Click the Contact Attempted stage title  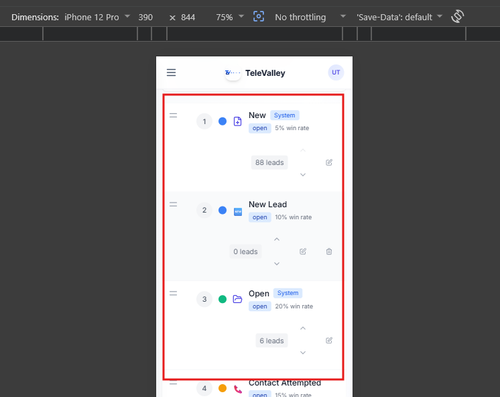pyautogui.click(x=285, y=383)
